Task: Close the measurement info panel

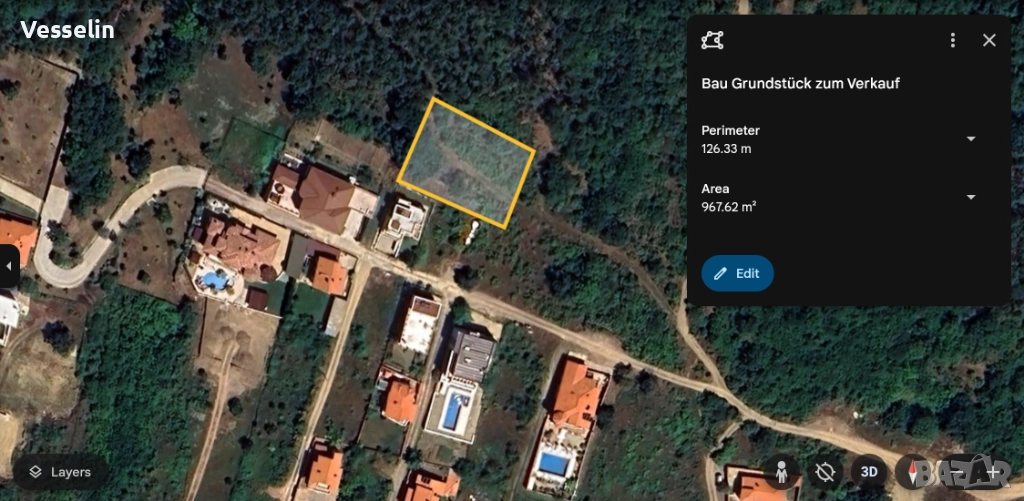Action: coord(989,40)
